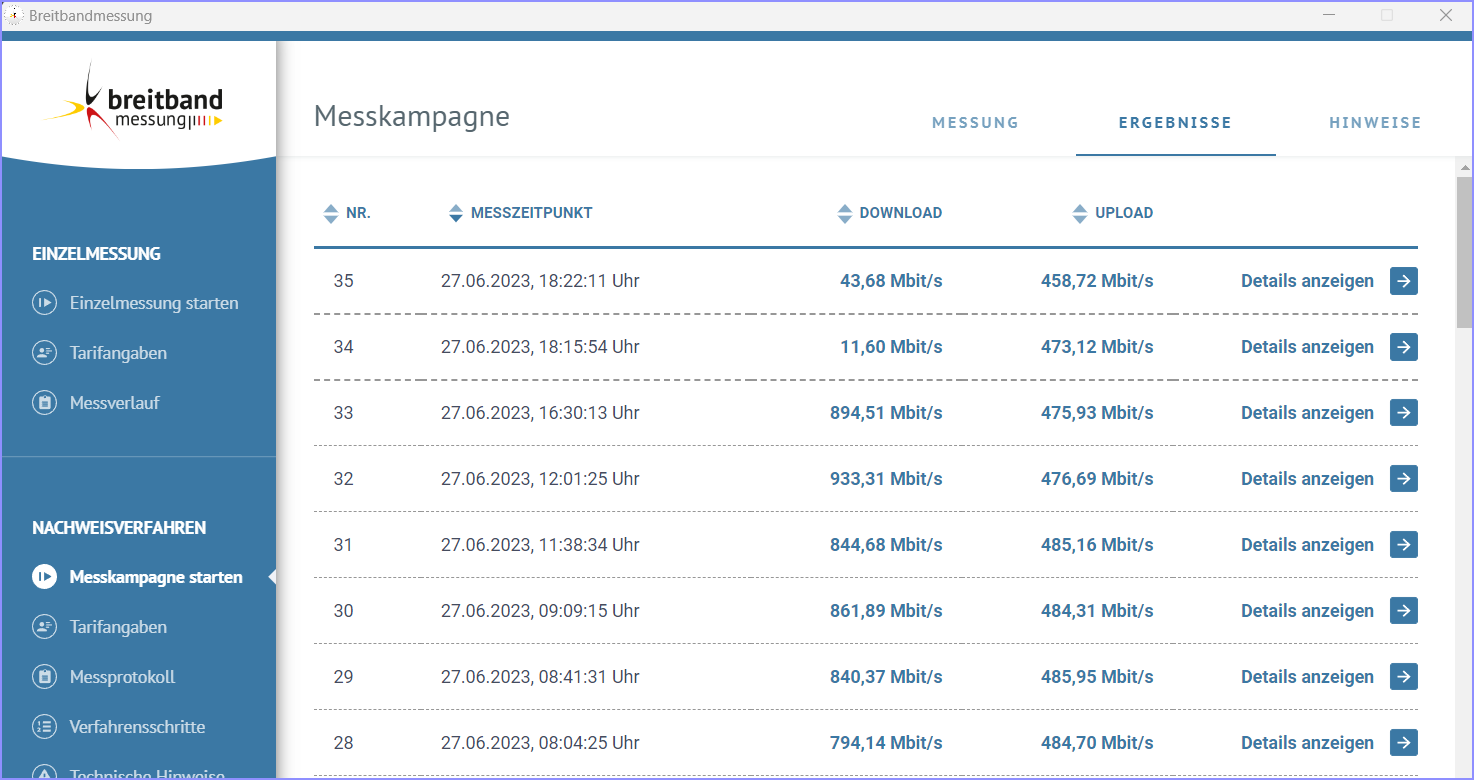The width and height of the screenshot is (1474, 780).
Task: Click the arrow icon for measurement 33
Action: click(1404, 413)
